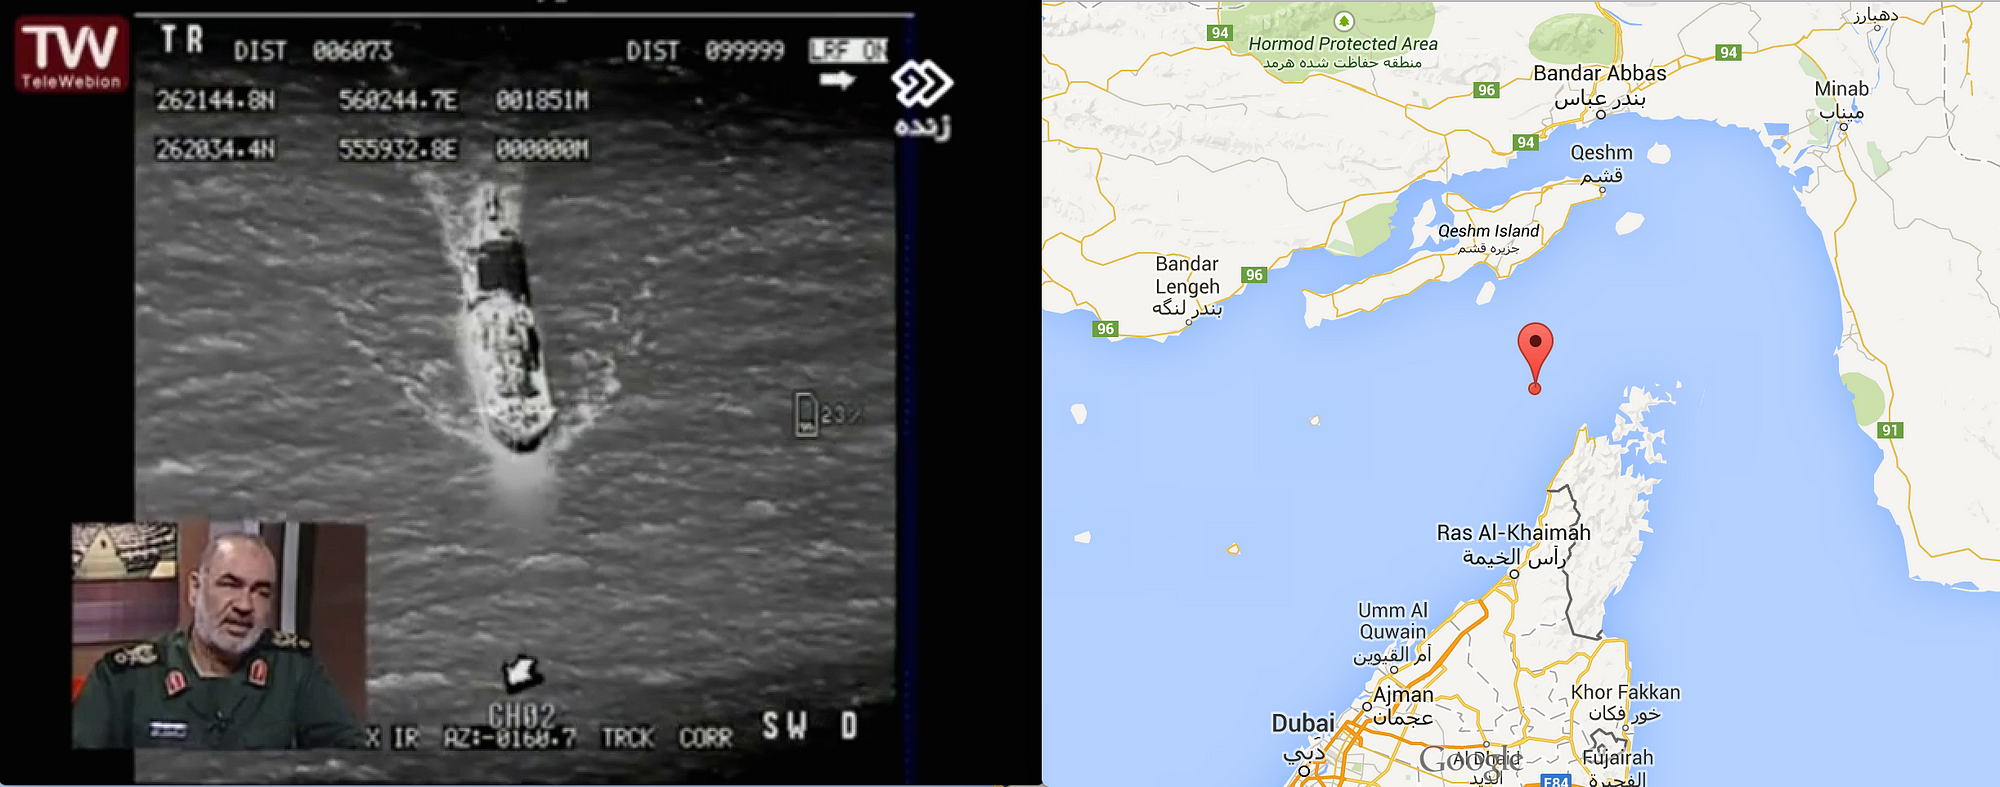This screenshot has height=787, width=2000.
Task: Click the 000000M readout
Action: [x=542, y=149]
